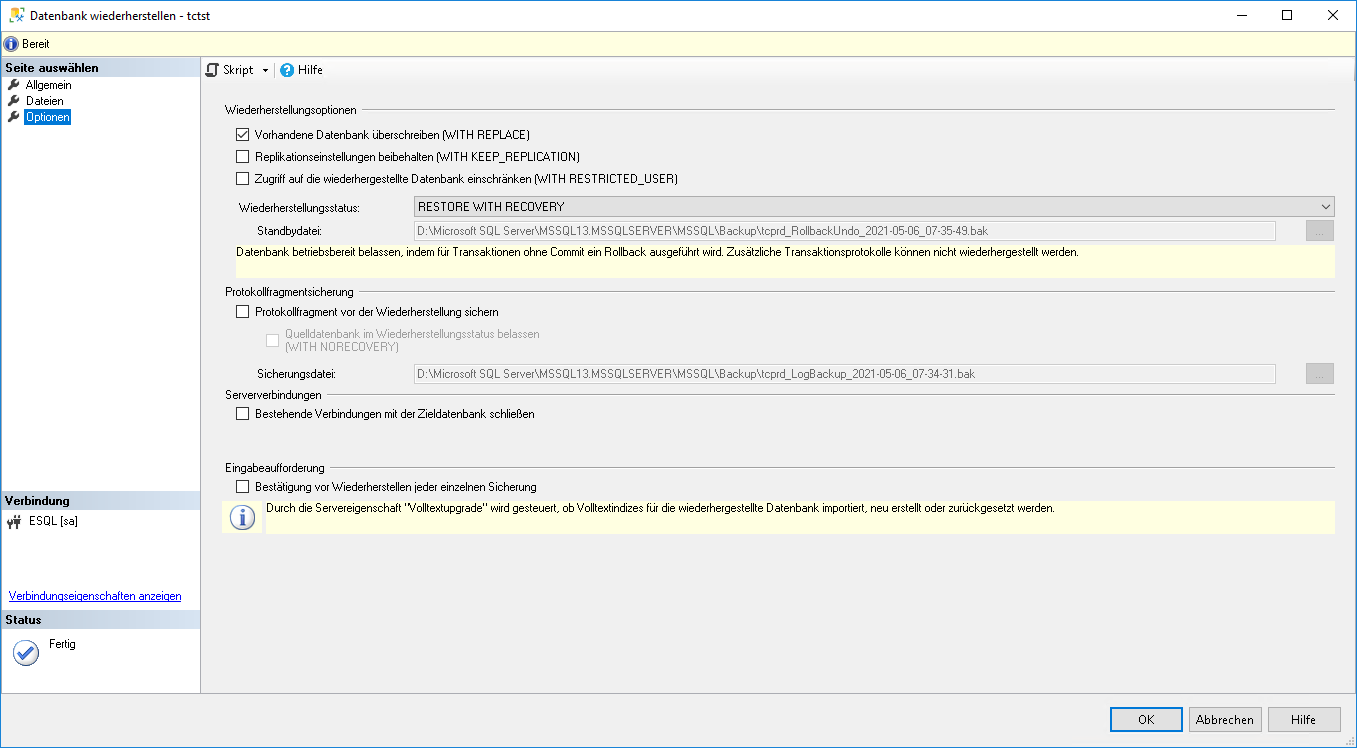Click the blue info icon near Volltextupgrade note
Screen dimensions: 1357x748
point(242,518)
